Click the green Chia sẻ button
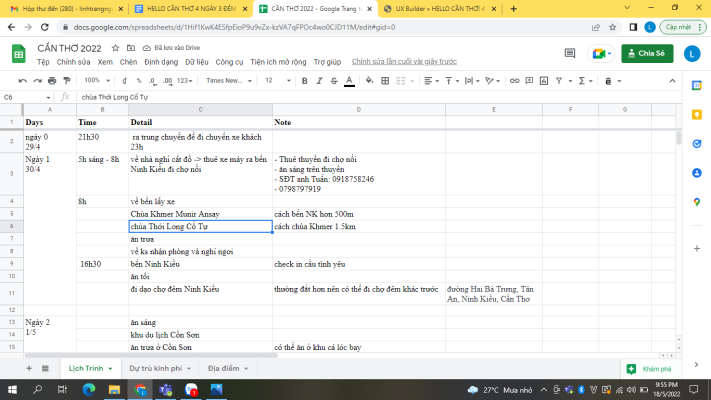The height and width of the screenshot is (400, 711). tap(646, 53)
